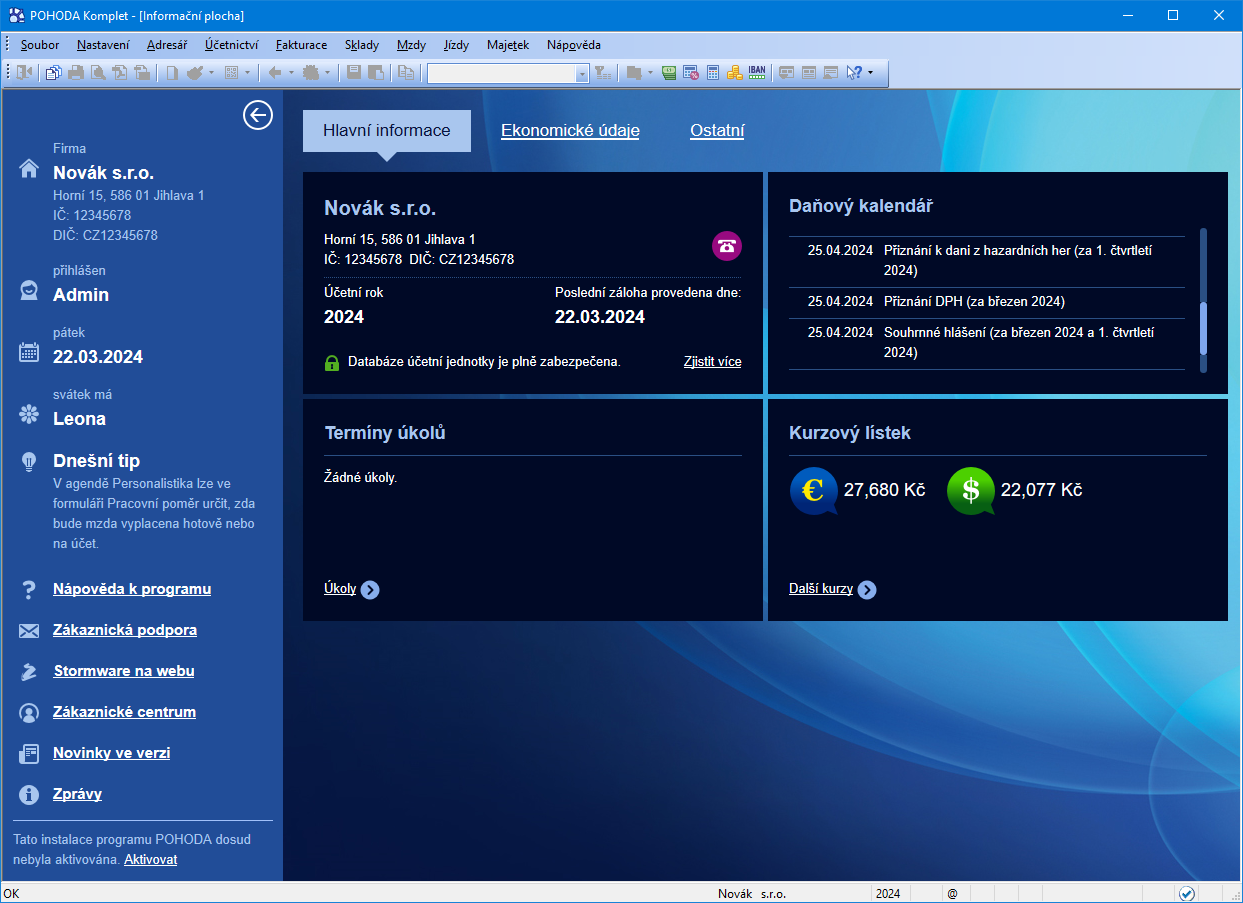
Task: Open the toolbar combo box dropdown
Action: click(582, 73)
